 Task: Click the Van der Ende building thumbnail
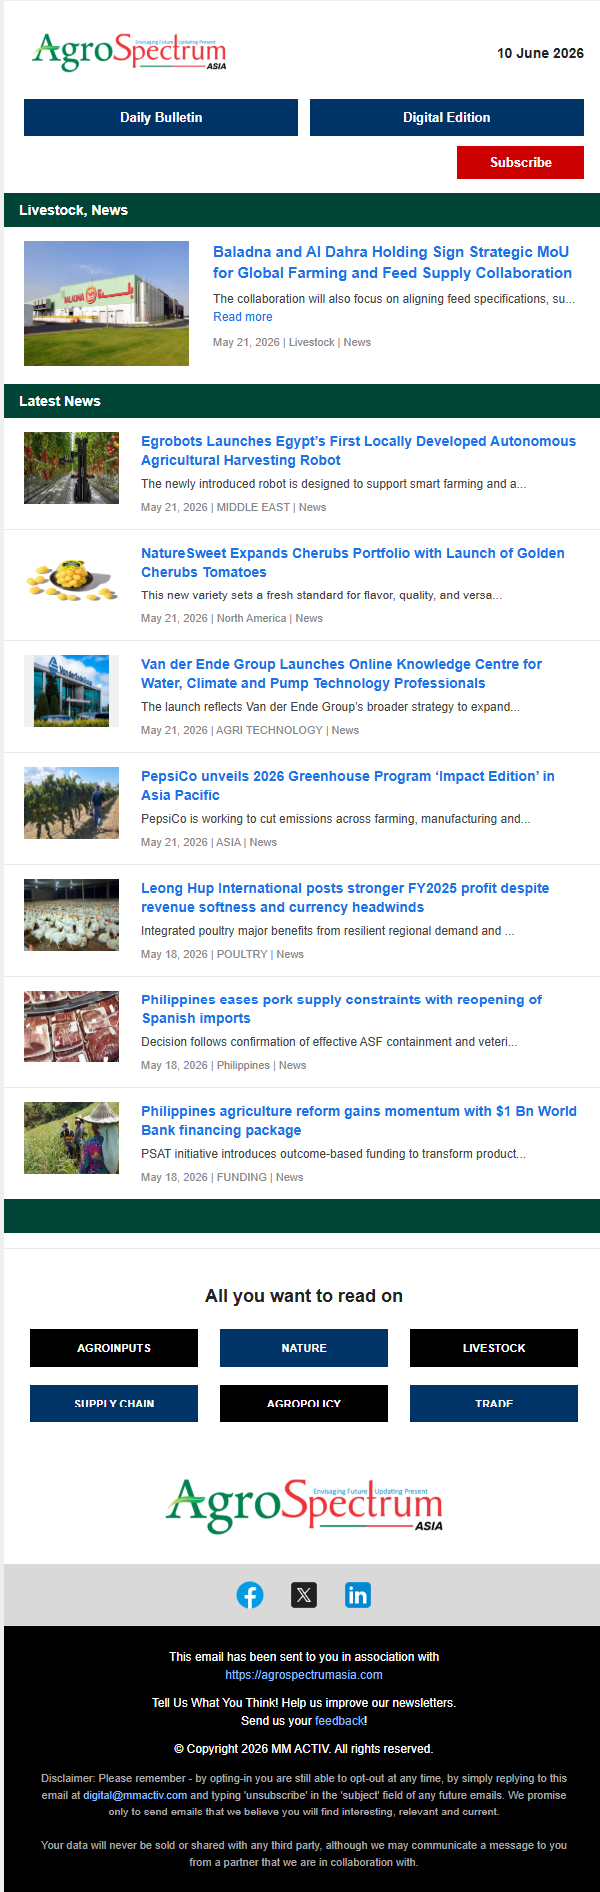[71, 691]
